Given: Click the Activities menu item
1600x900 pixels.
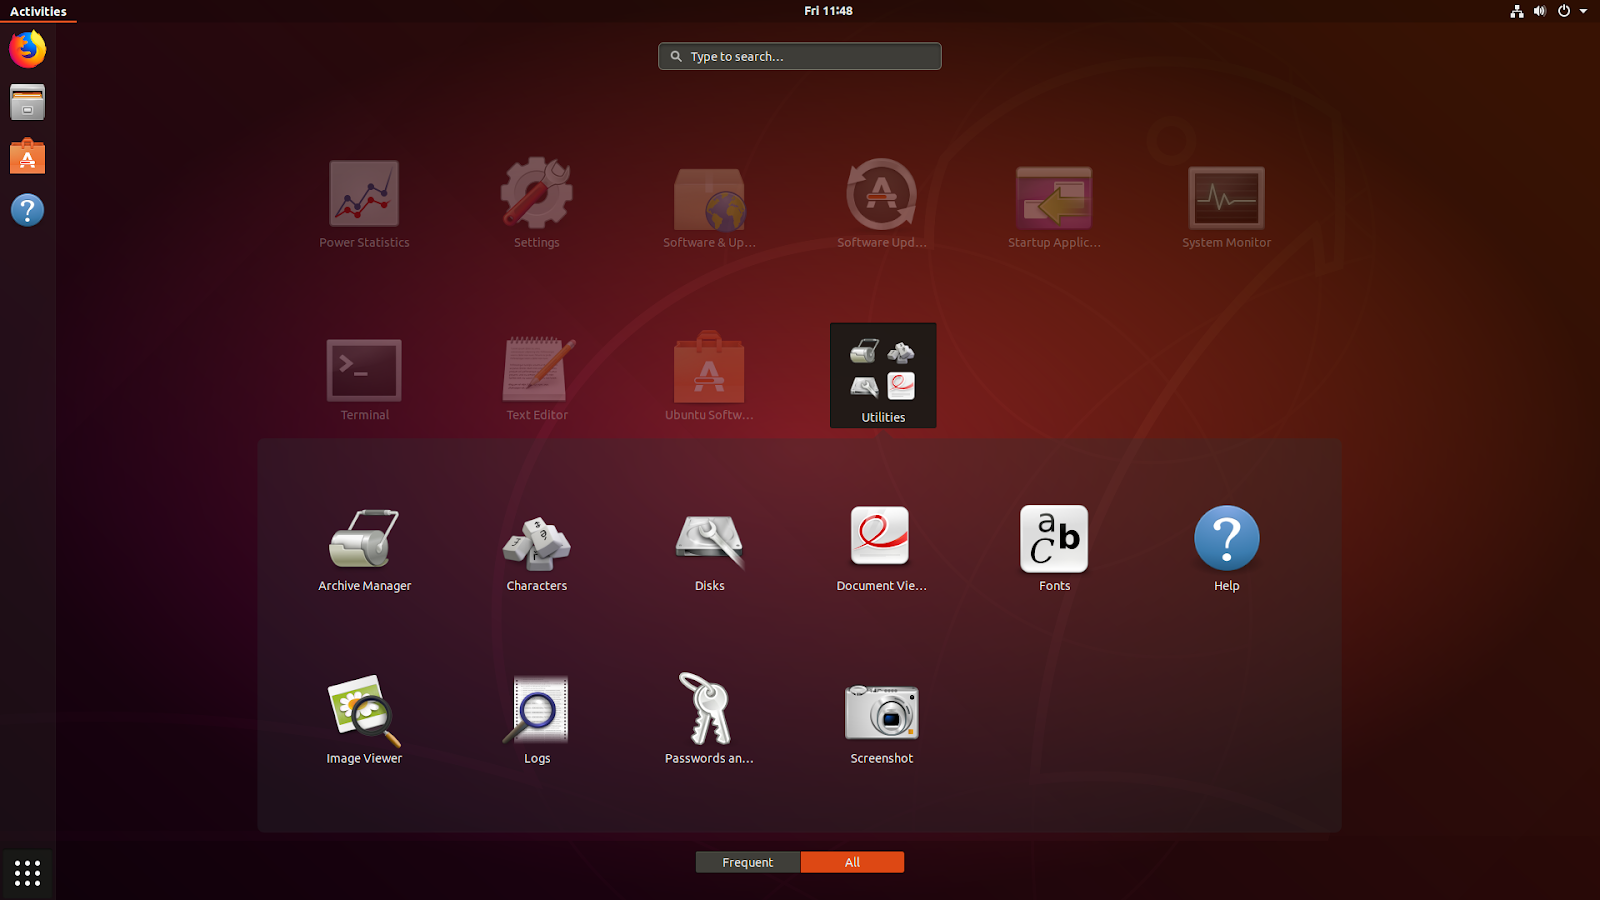Looking at the screenshot, I should coord(38,11).
